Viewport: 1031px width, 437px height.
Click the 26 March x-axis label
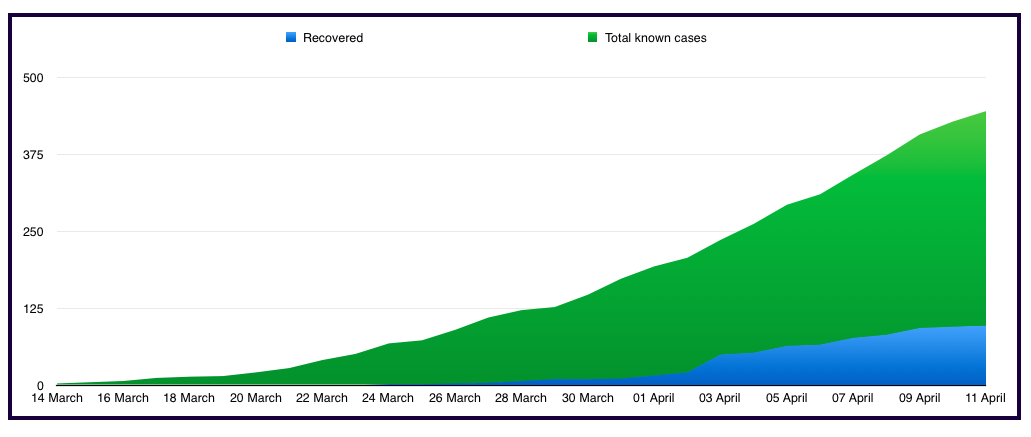(455, 398)
